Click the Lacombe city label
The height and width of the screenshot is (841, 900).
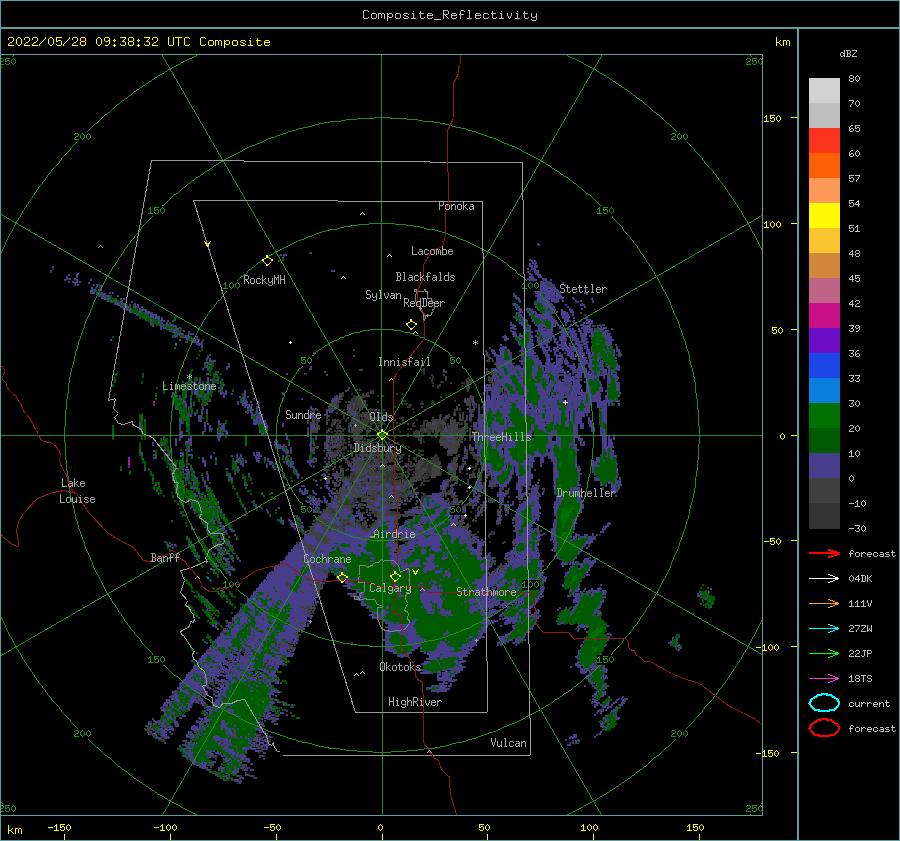click(432, 251)
